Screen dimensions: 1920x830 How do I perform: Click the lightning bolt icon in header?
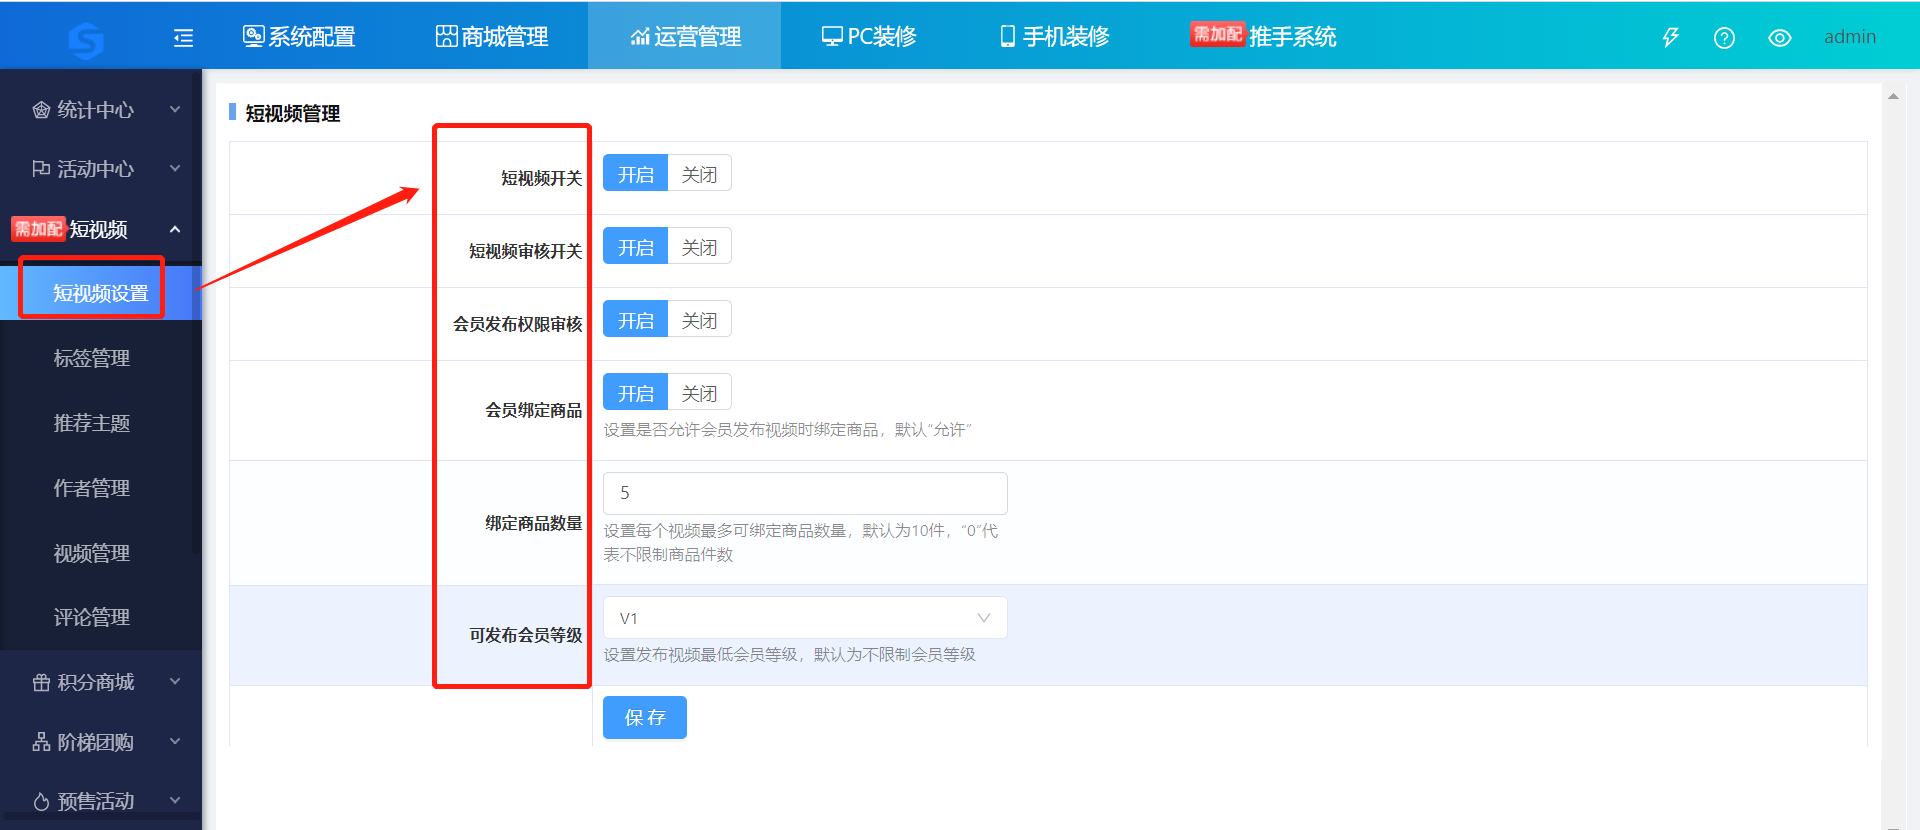(1670, 38)
